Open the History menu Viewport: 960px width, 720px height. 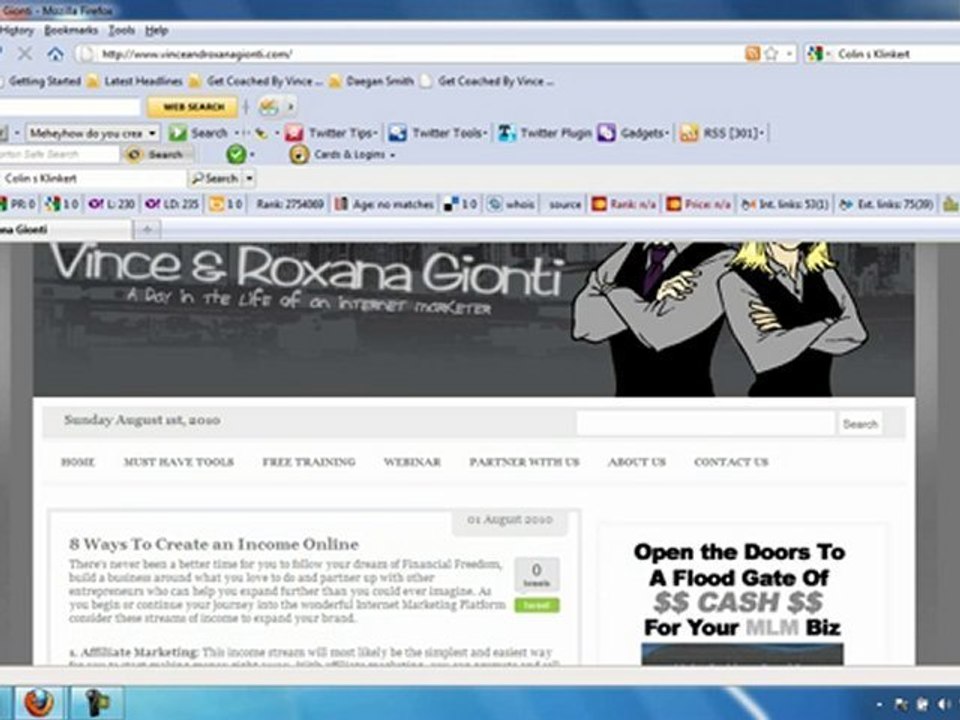tap(17, 30)
